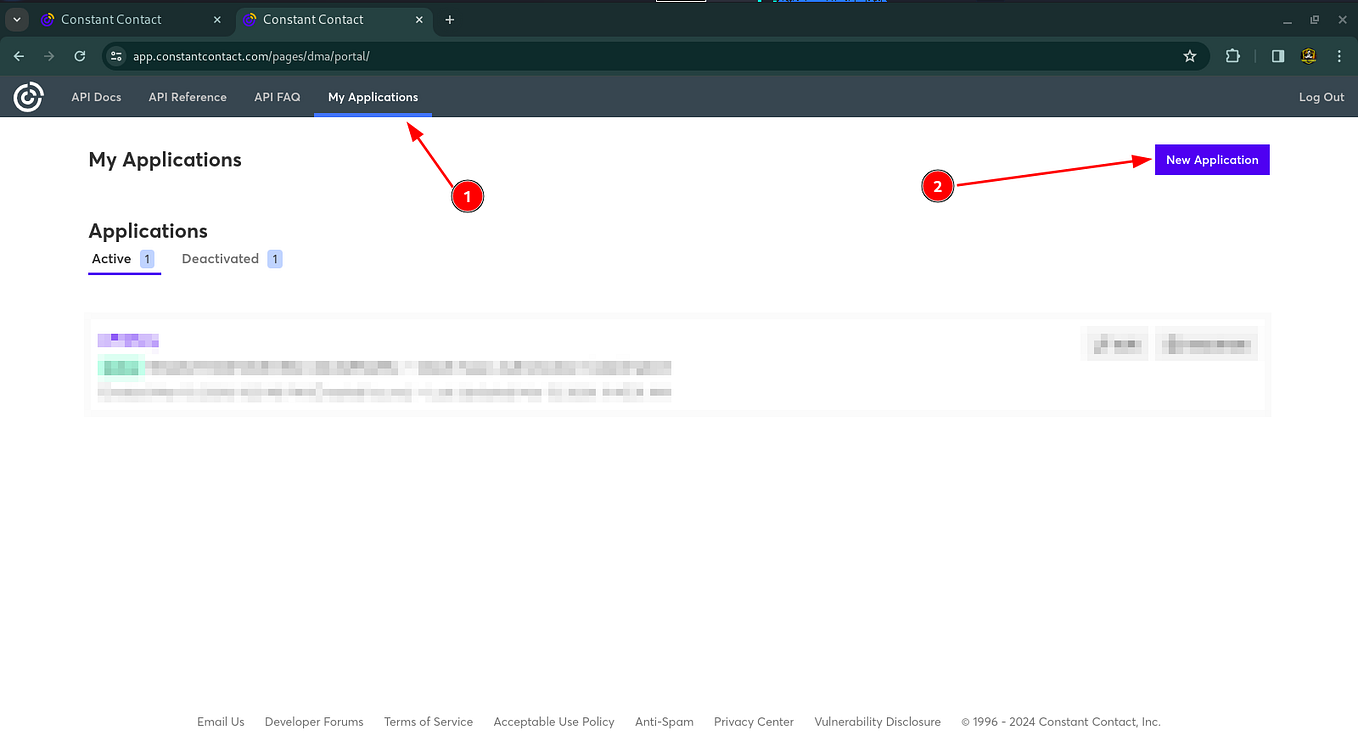Open the API Docs menu item
This screenshot has height=737, width=1358.
point(96,96)
